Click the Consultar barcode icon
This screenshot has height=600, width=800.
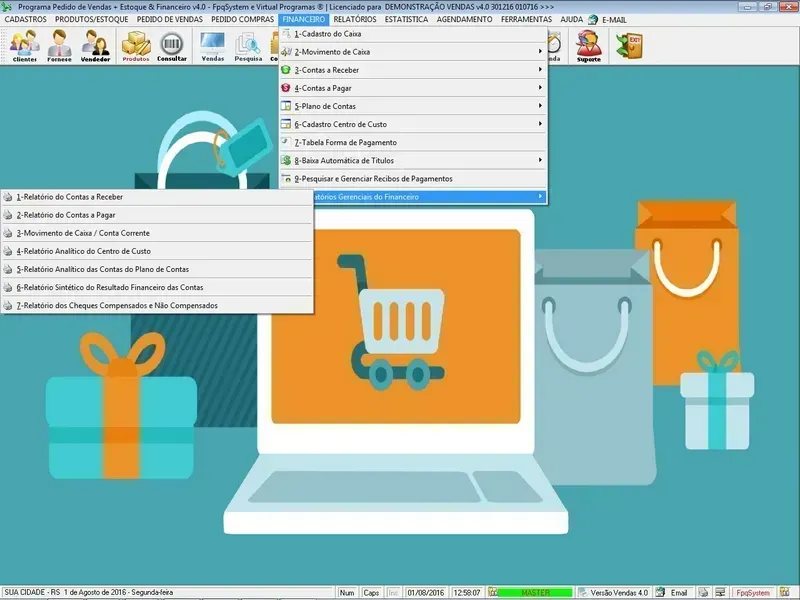[172, 46]
